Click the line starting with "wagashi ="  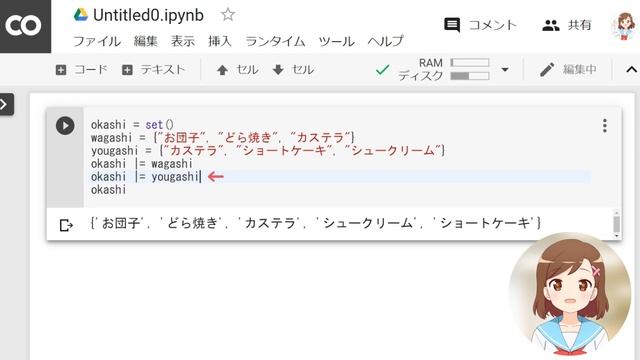coord(222,138)
